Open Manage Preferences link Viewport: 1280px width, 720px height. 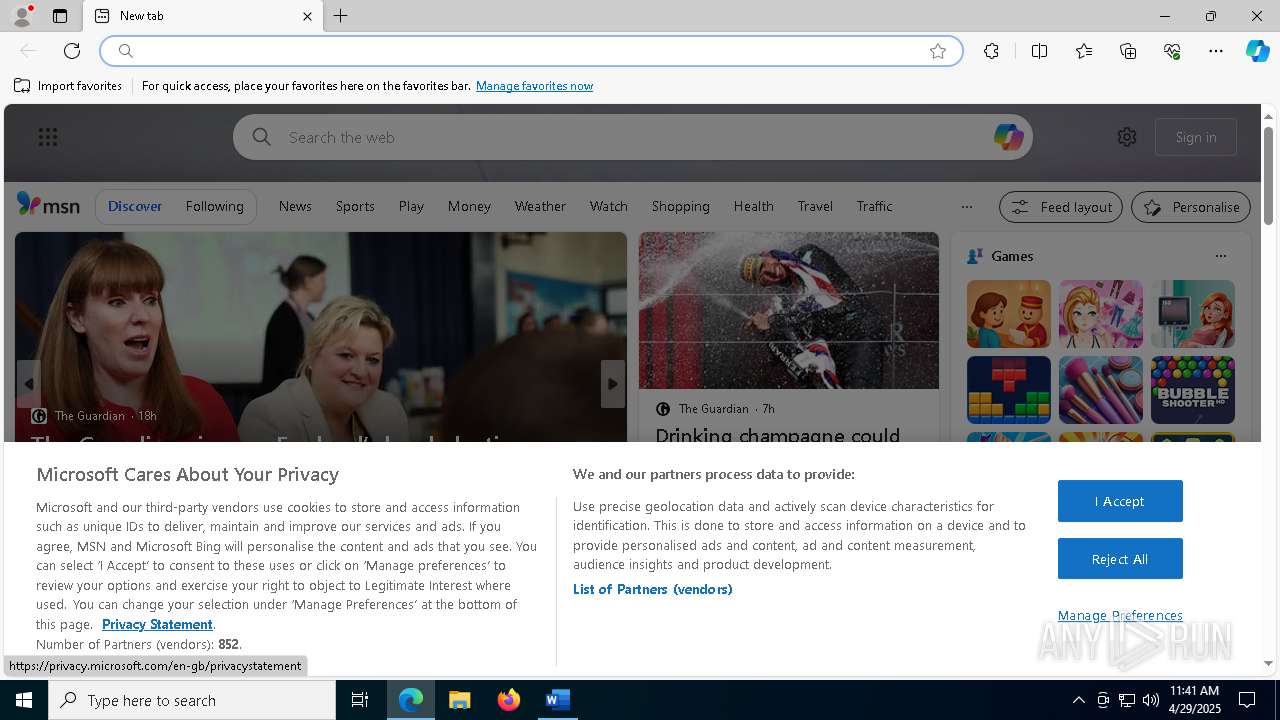(1120, 615)
